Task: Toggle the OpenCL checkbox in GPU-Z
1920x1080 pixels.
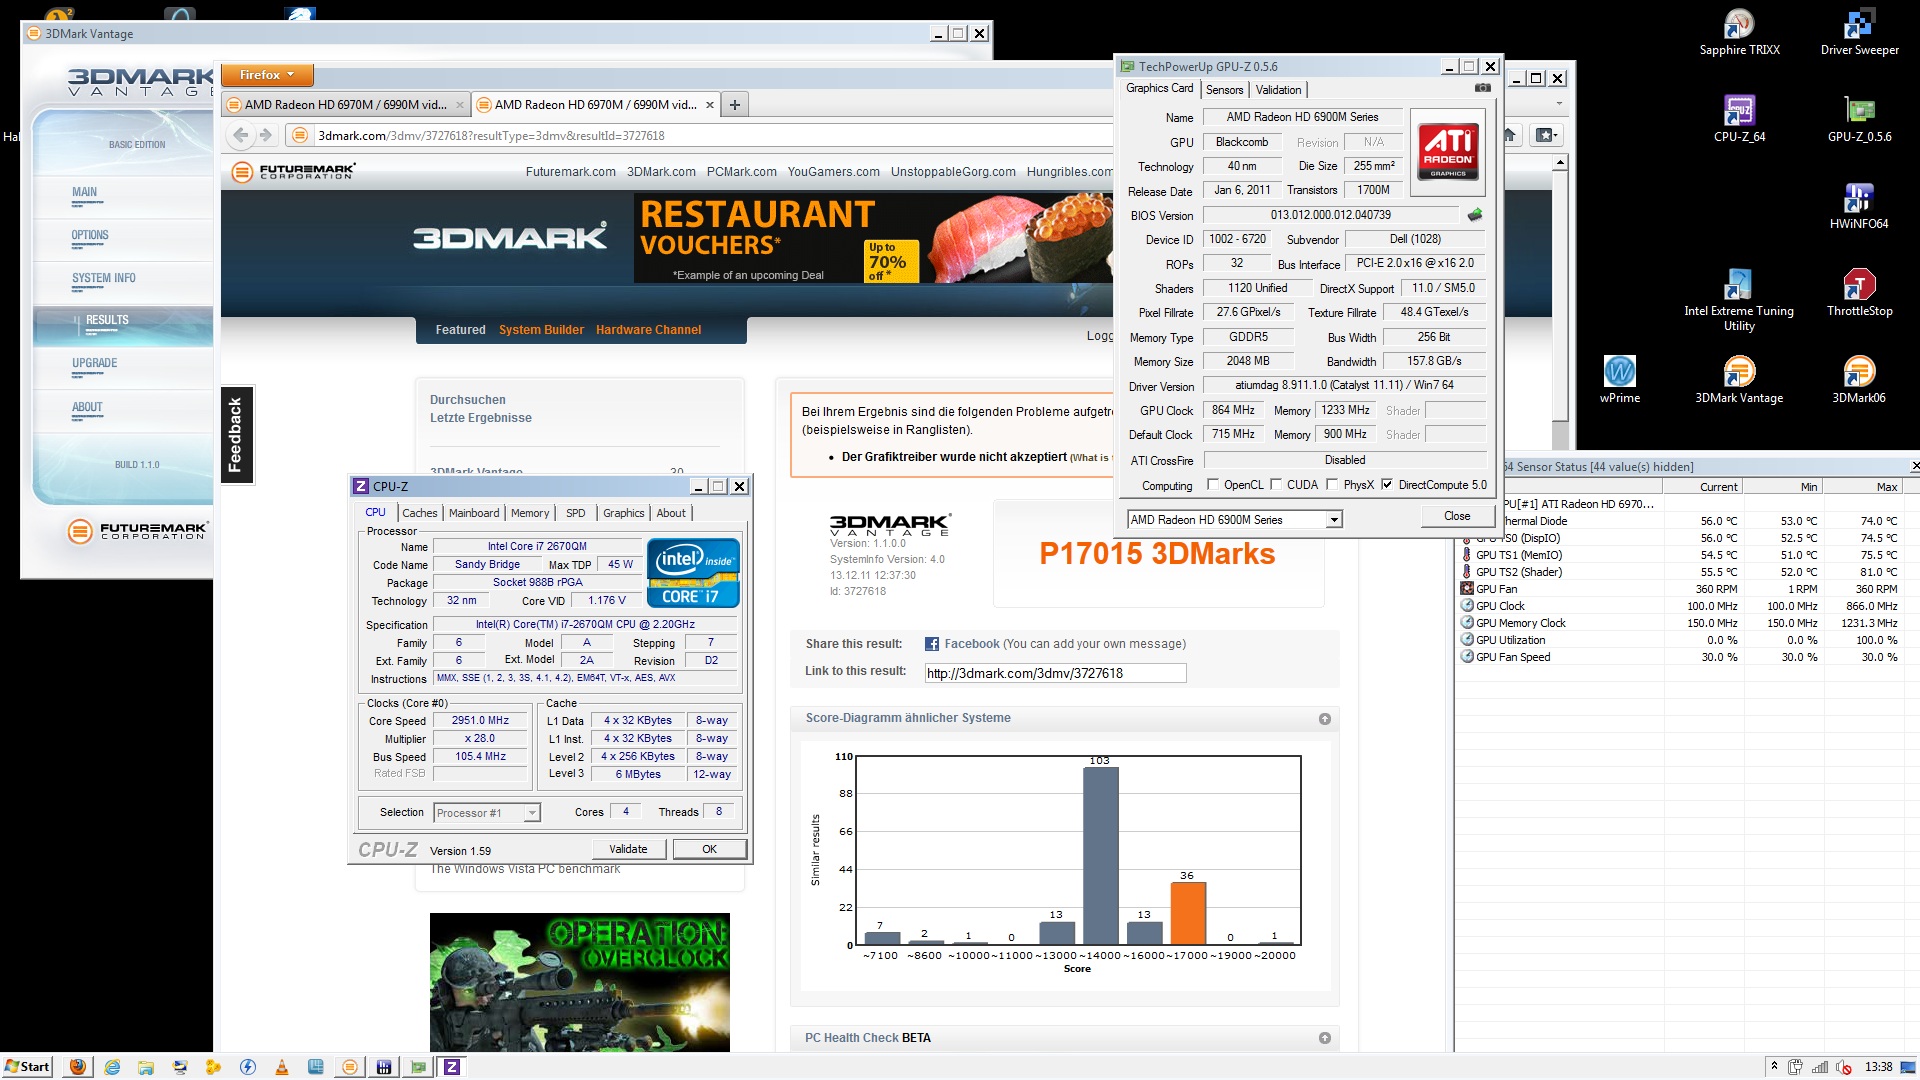Action: click(x=1213, y=484)
